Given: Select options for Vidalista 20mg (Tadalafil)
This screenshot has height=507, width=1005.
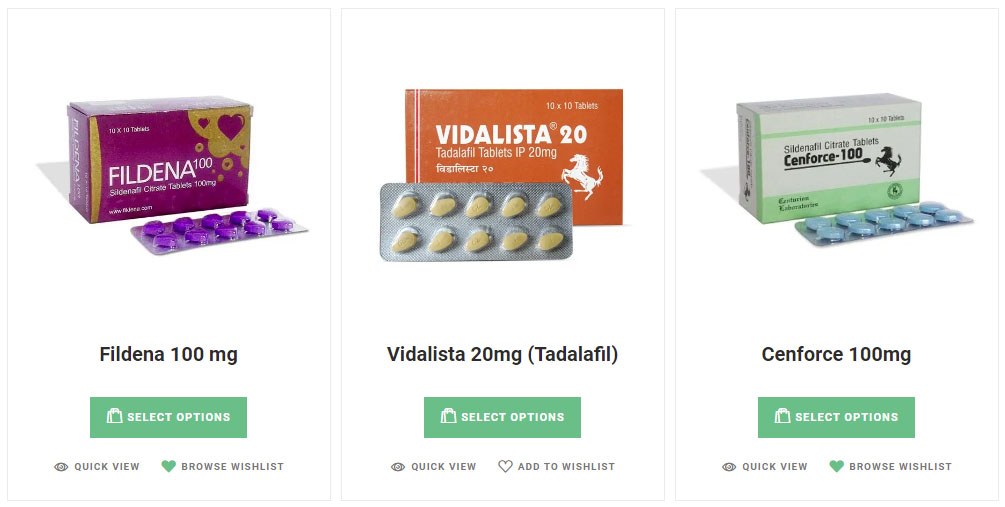Looking at the screenshot, I should (x=502, y=417).
